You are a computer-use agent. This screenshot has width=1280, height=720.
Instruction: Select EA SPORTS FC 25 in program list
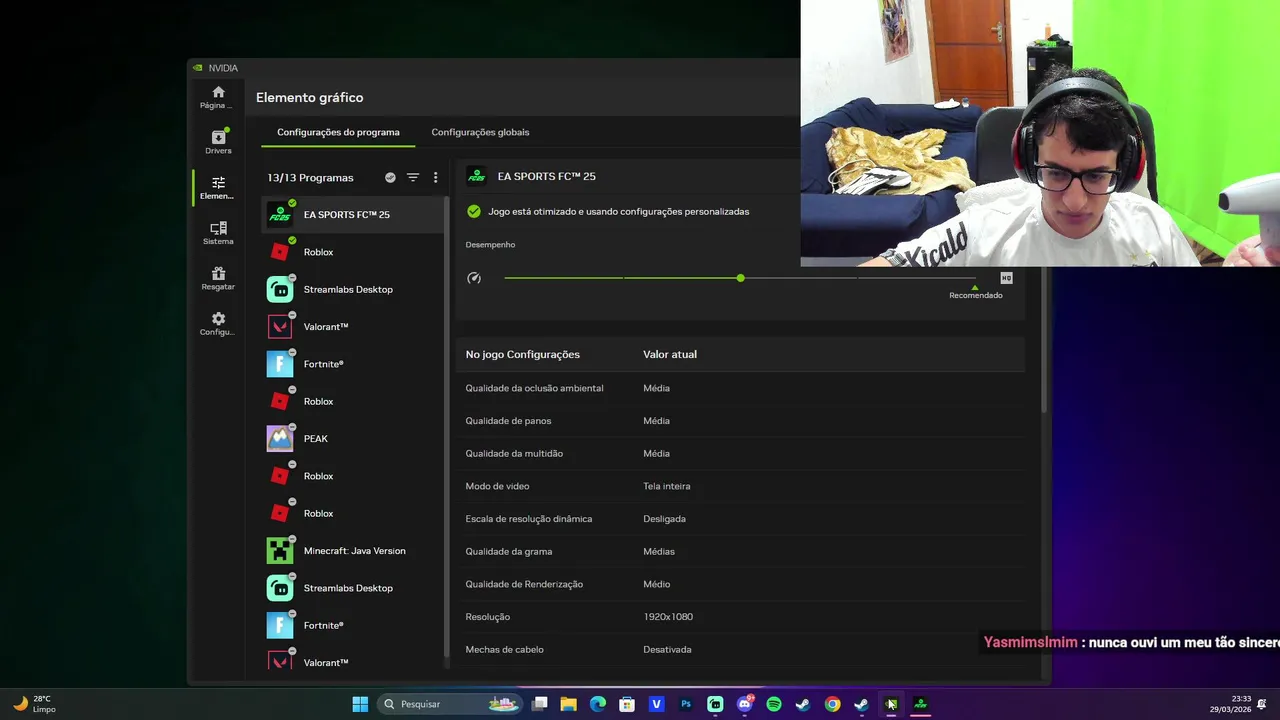(x=353, y=214)
